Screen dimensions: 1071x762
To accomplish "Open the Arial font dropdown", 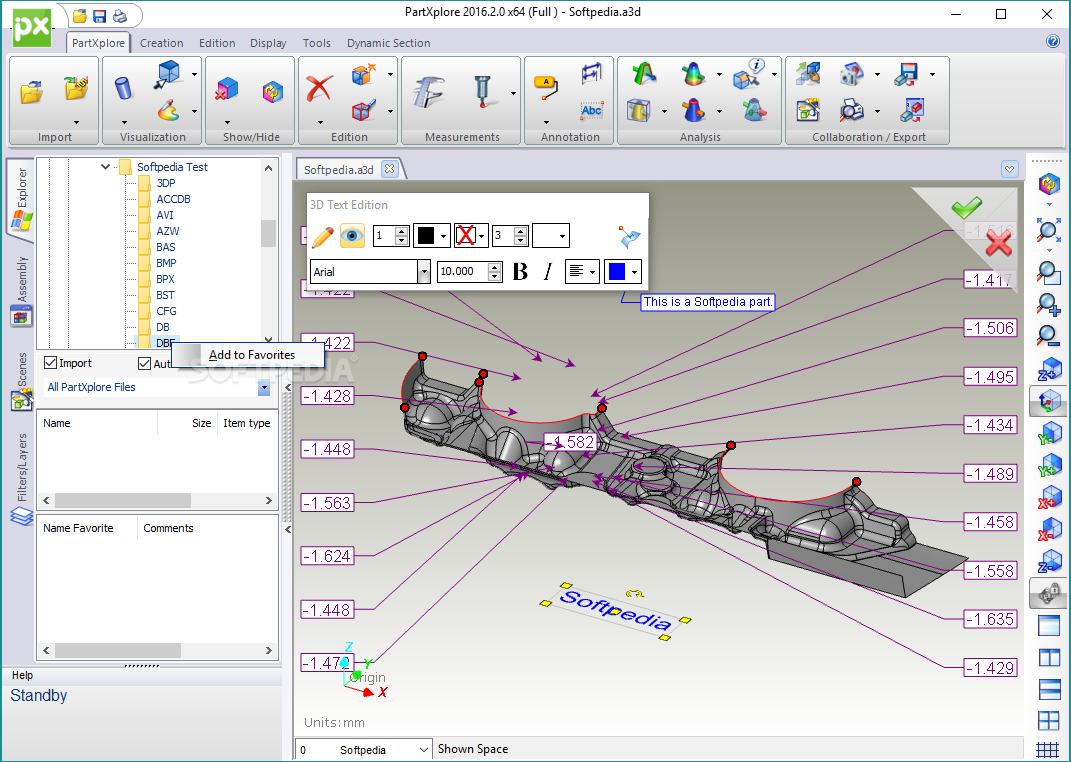I will [x=423, y=272].
